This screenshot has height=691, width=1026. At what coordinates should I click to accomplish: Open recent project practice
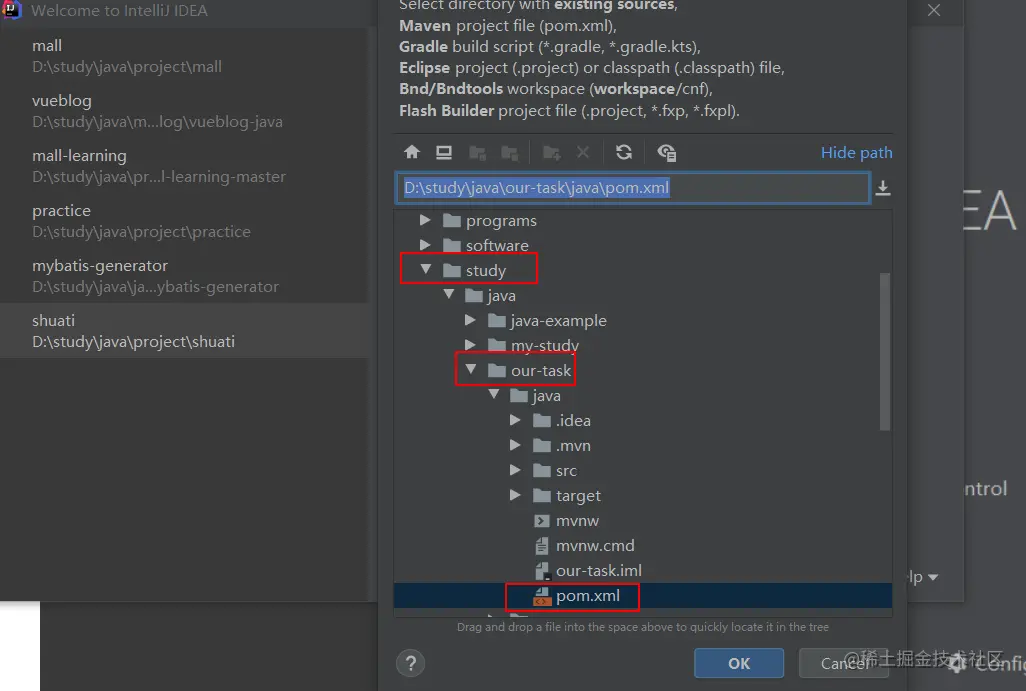(x=184, y=221)
